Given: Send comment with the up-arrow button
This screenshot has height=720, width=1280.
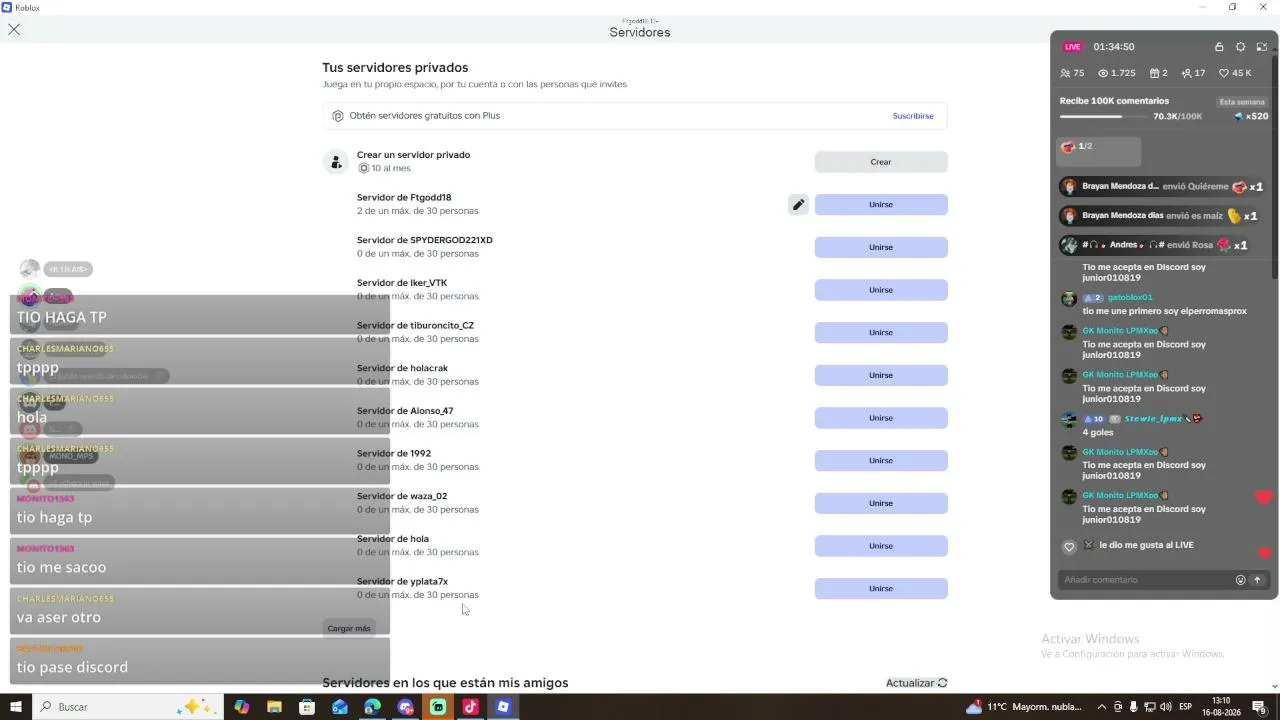Looking at the screenshot, I should [1257, 580].
